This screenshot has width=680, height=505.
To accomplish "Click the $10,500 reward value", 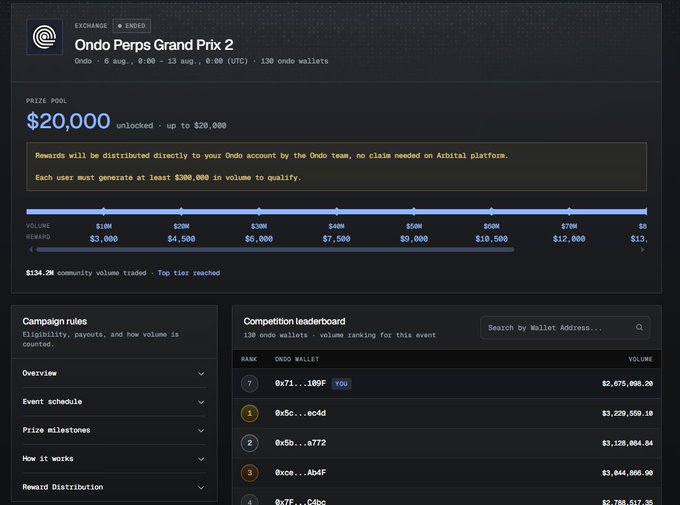I will pyautogui.click(x=491, y=239).
